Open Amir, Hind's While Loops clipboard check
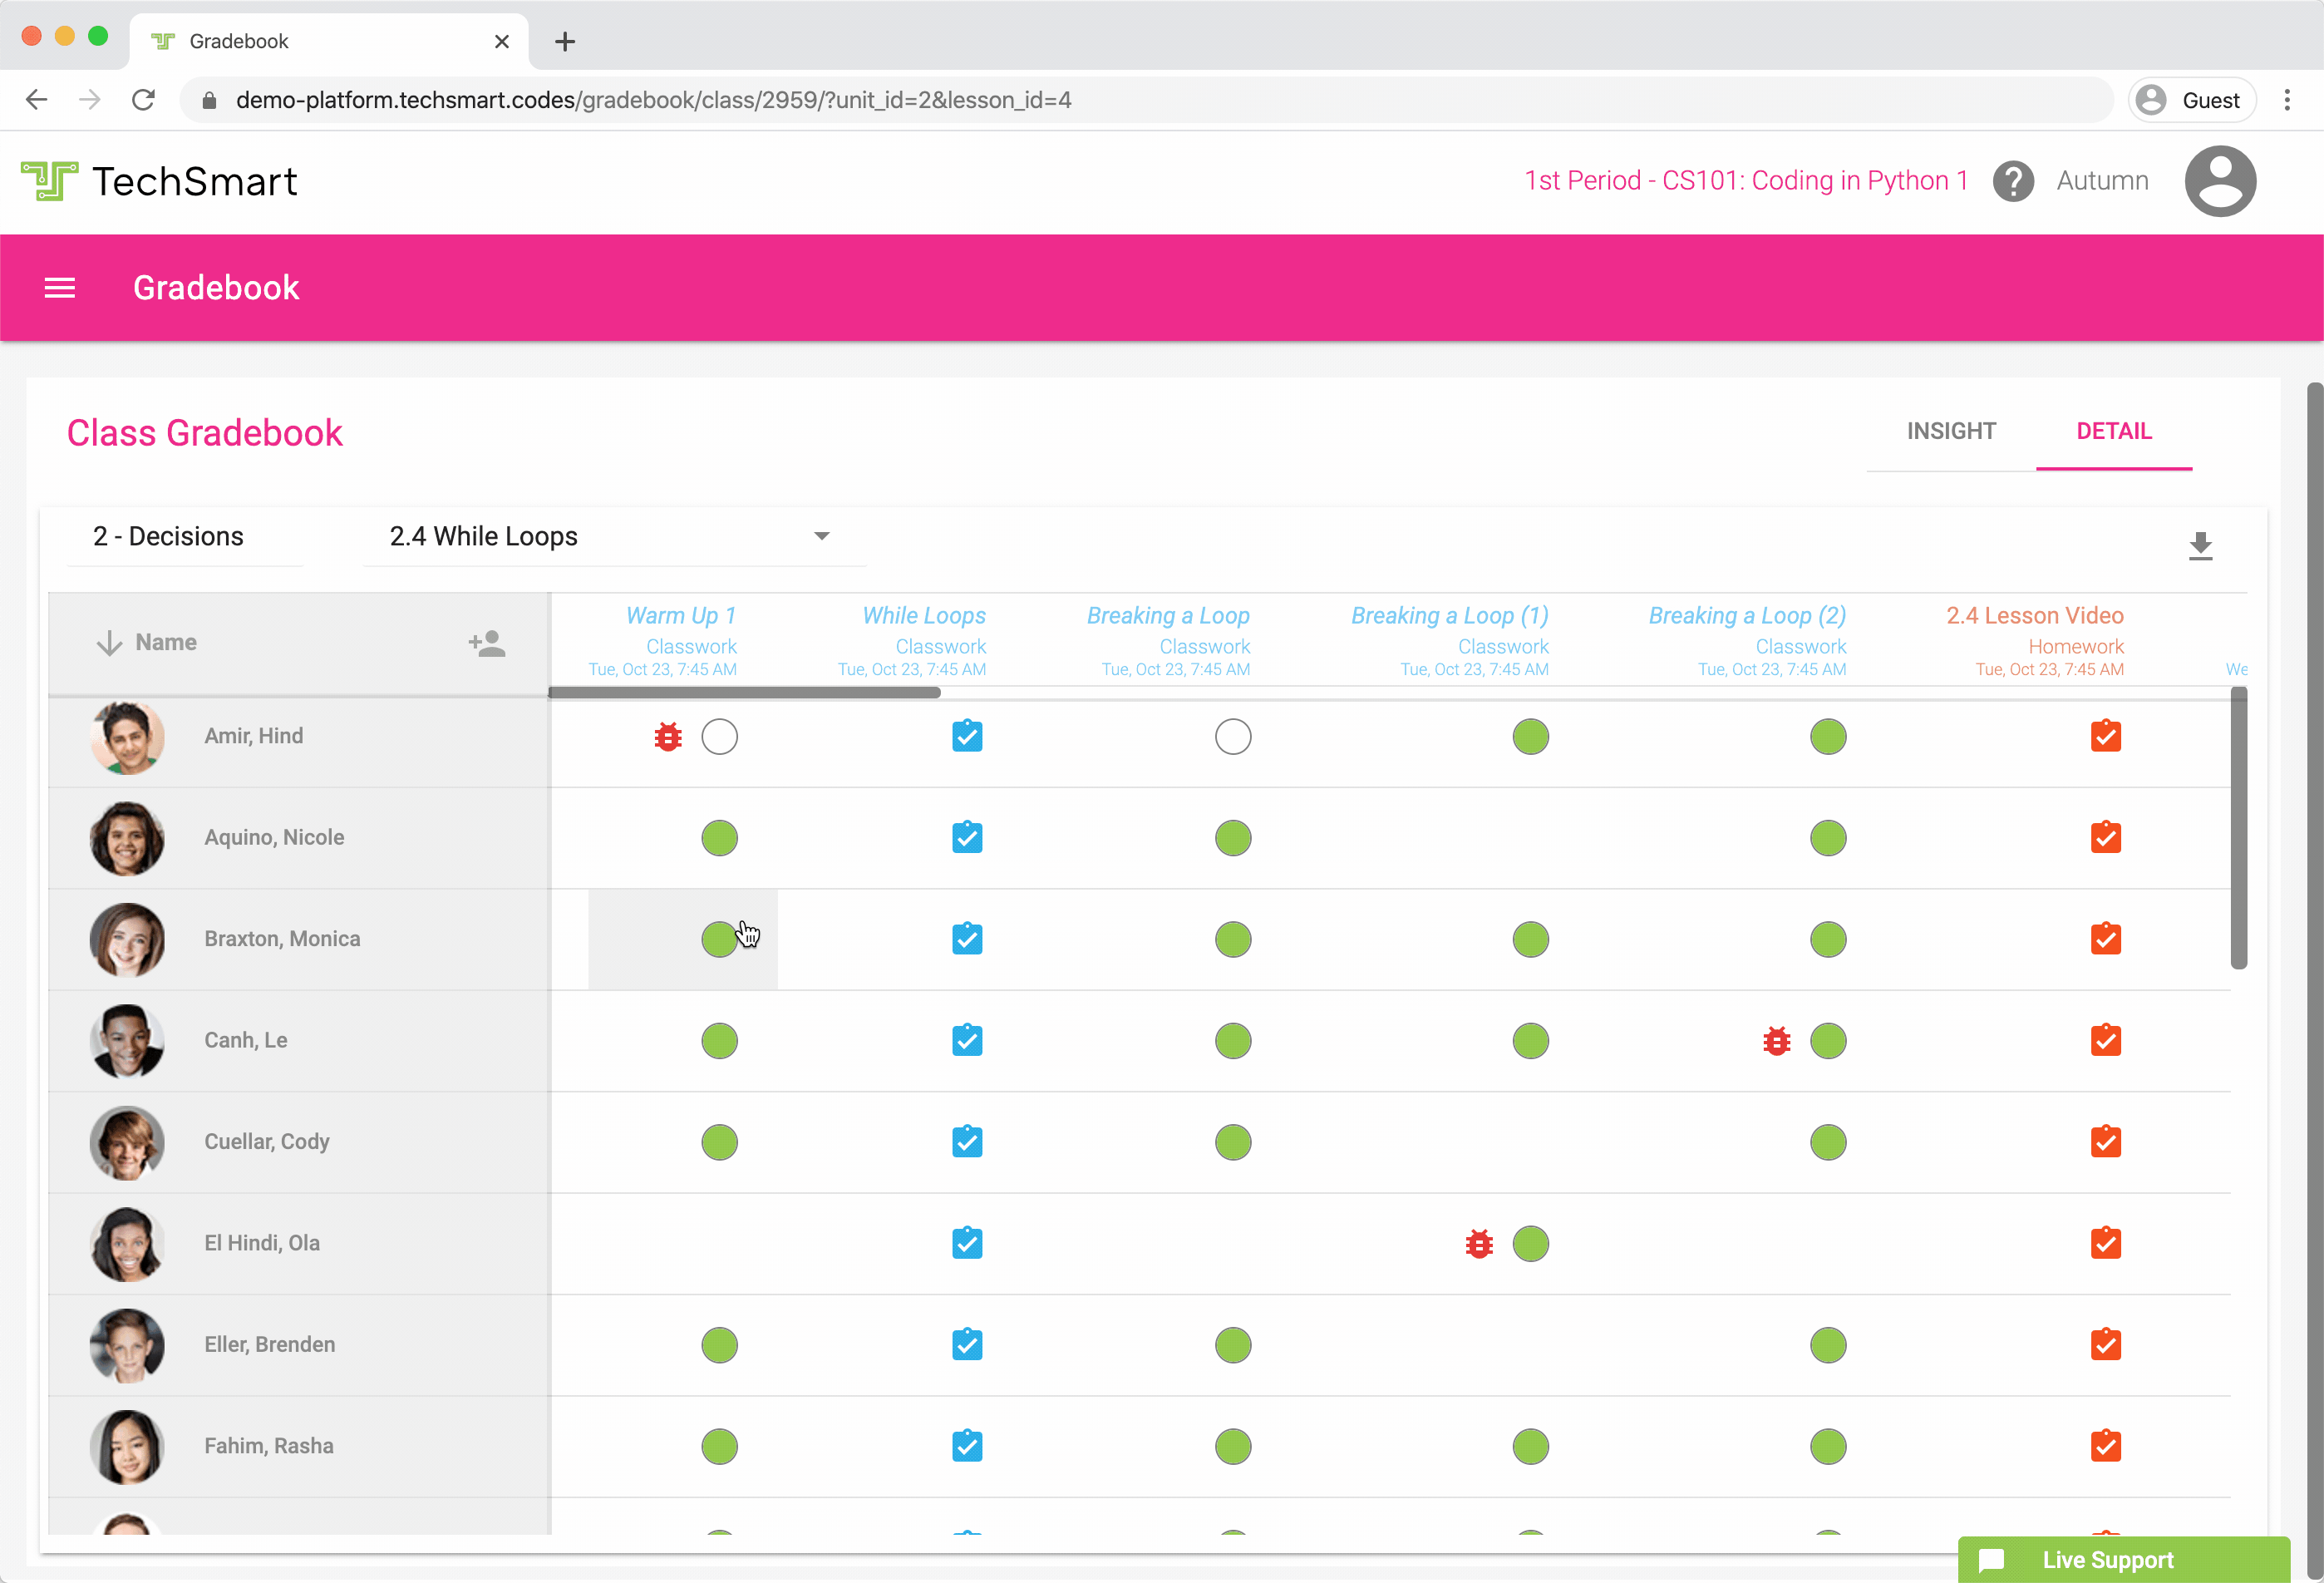 [x=967, y=736]
